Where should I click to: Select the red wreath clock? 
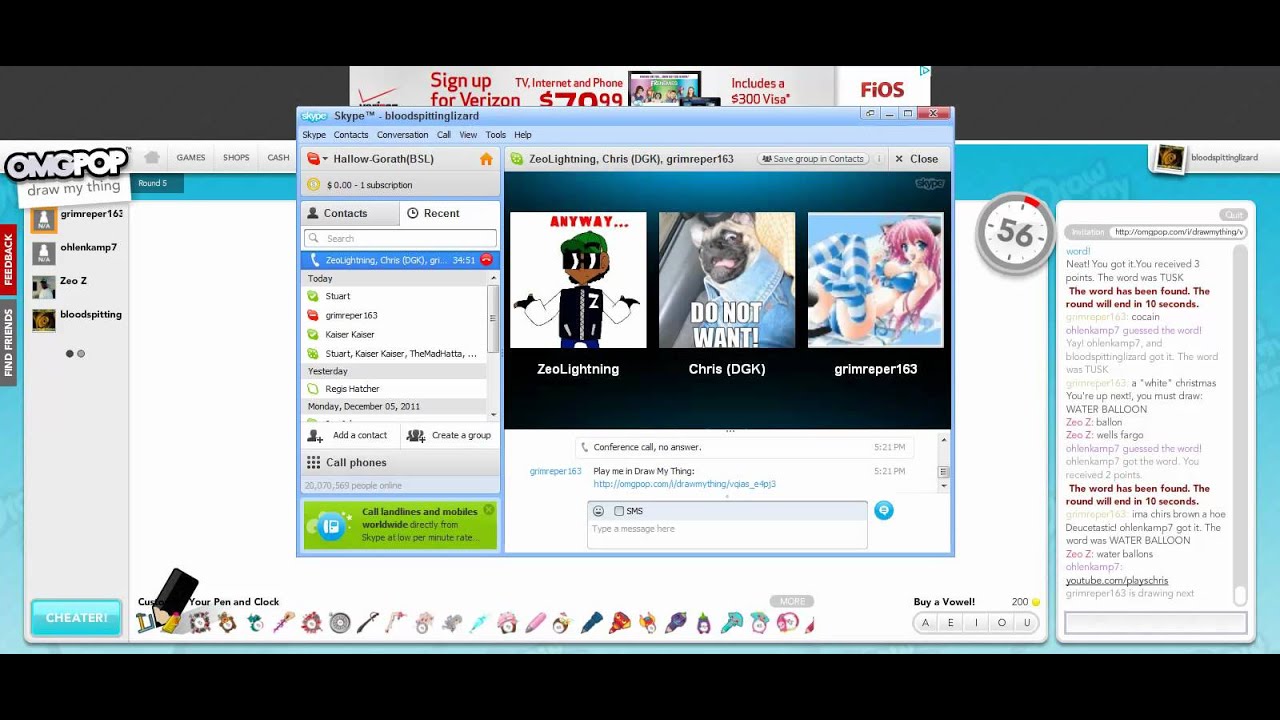(312, 623)
